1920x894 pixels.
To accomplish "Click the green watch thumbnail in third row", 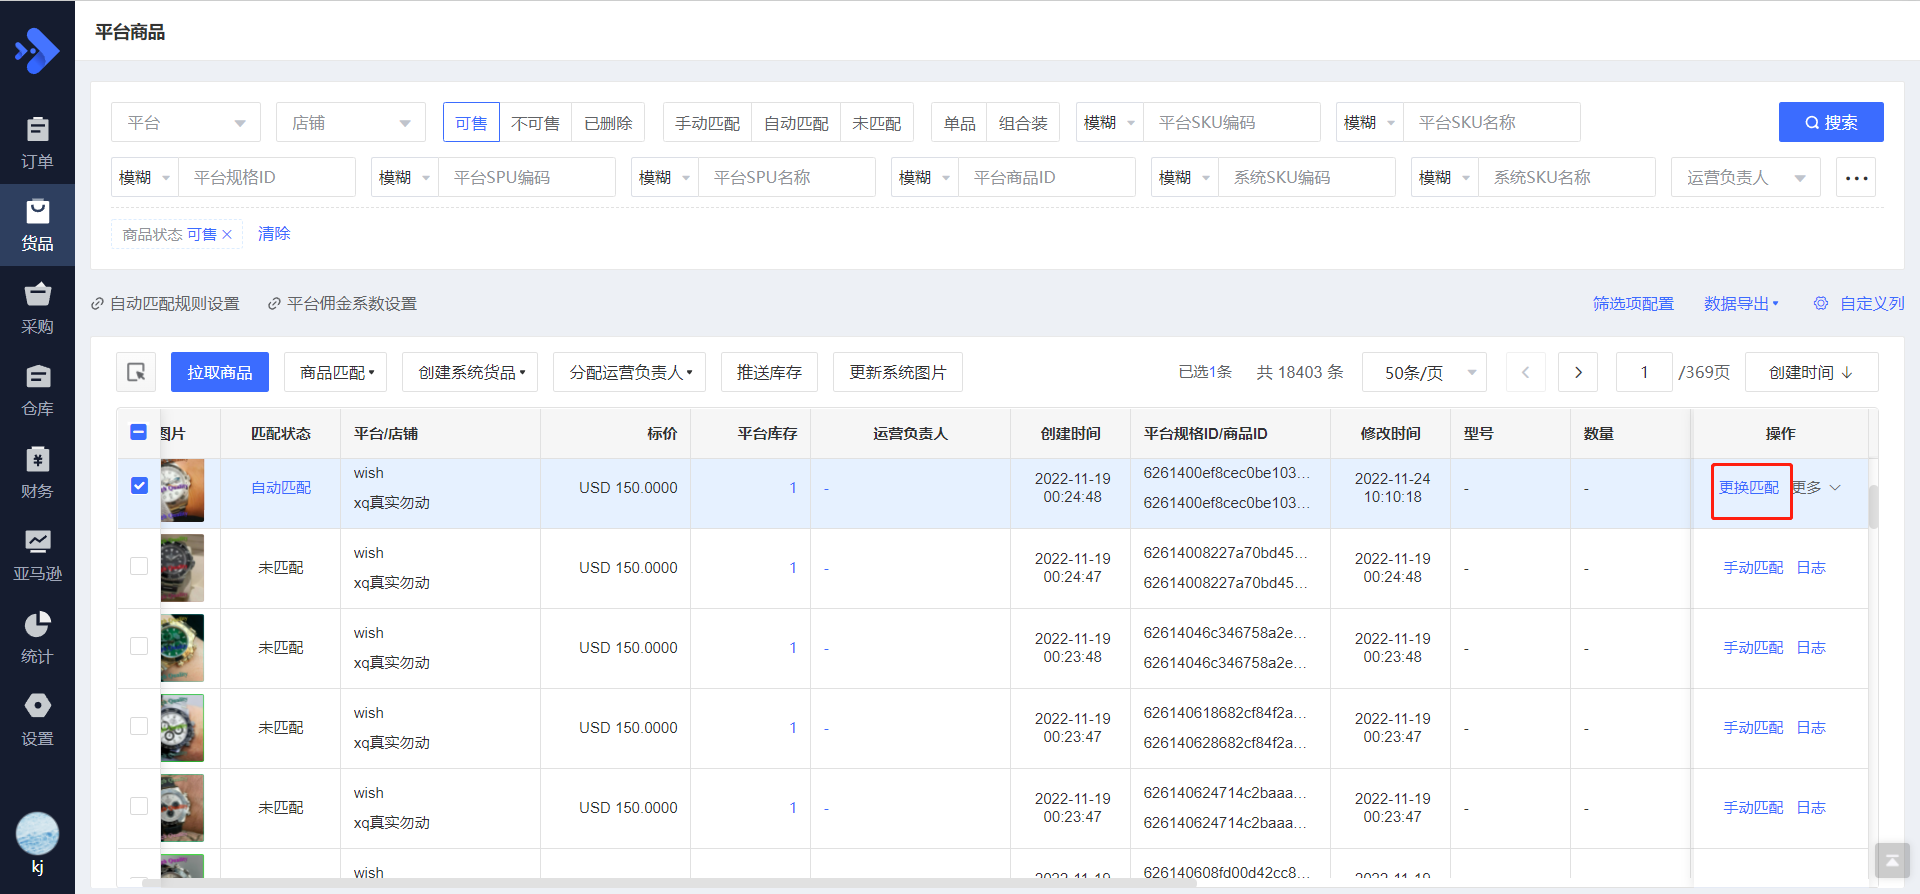I will (182, 647).
